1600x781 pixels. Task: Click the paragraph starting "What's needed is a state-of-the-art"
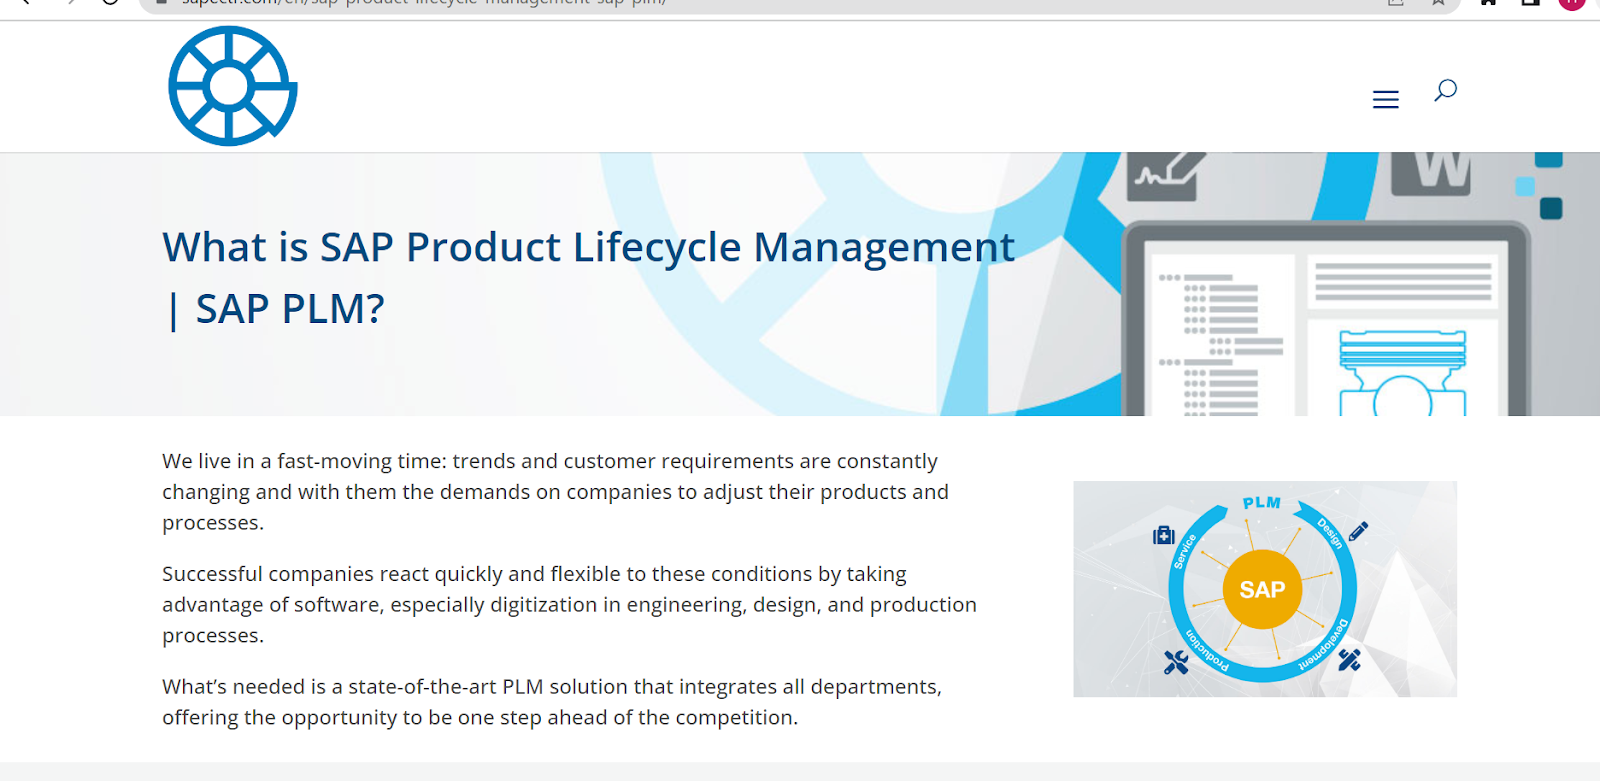(552, 702)
